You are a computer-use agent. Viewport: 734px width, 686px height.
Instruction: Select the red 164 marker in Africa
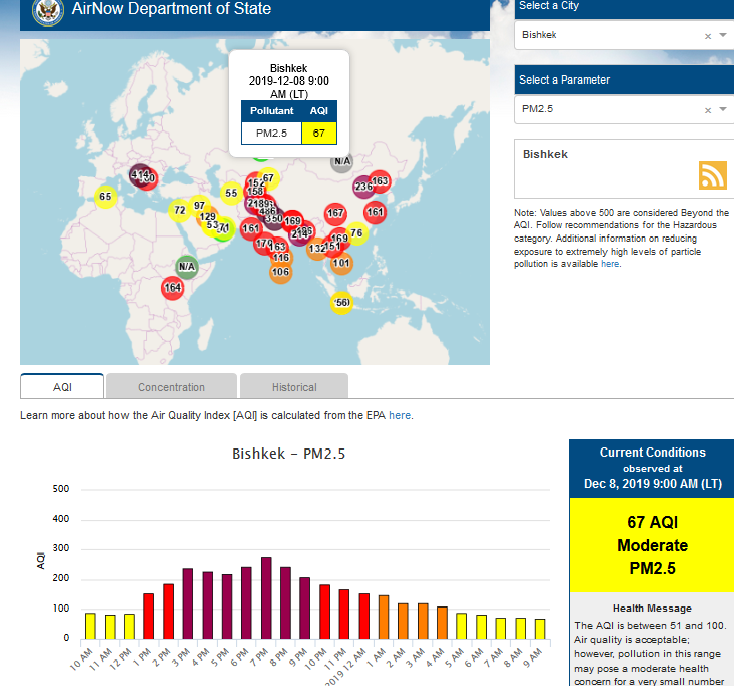[x=173, y=288]
